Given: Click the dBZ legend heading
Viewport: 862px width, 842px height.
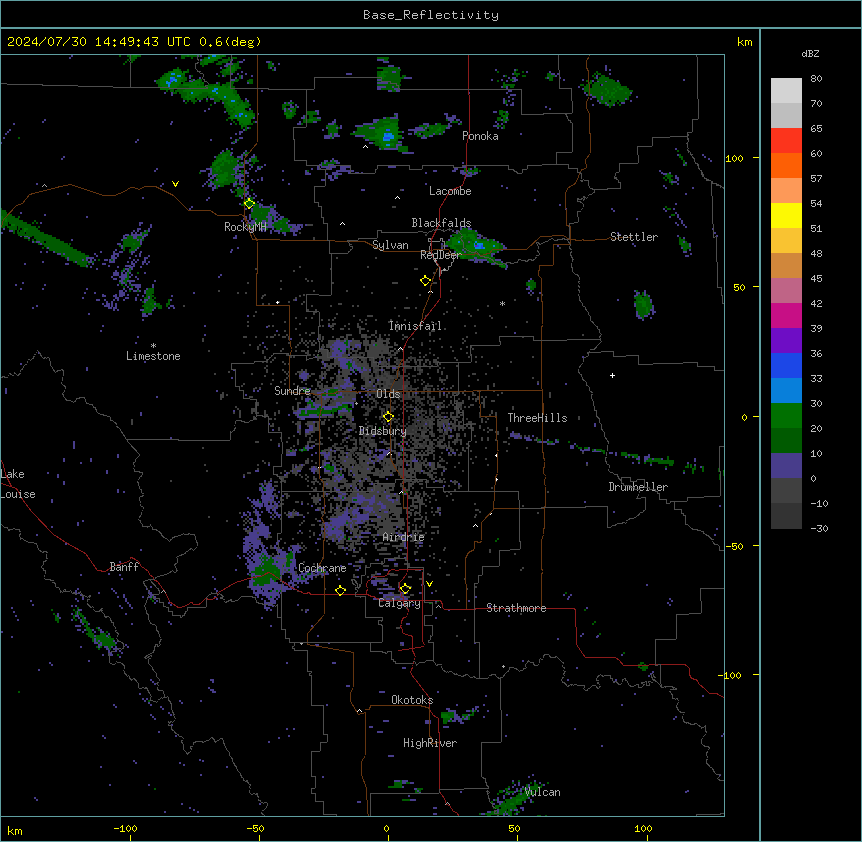Looking at the screenshot, I should pos(810,53).
